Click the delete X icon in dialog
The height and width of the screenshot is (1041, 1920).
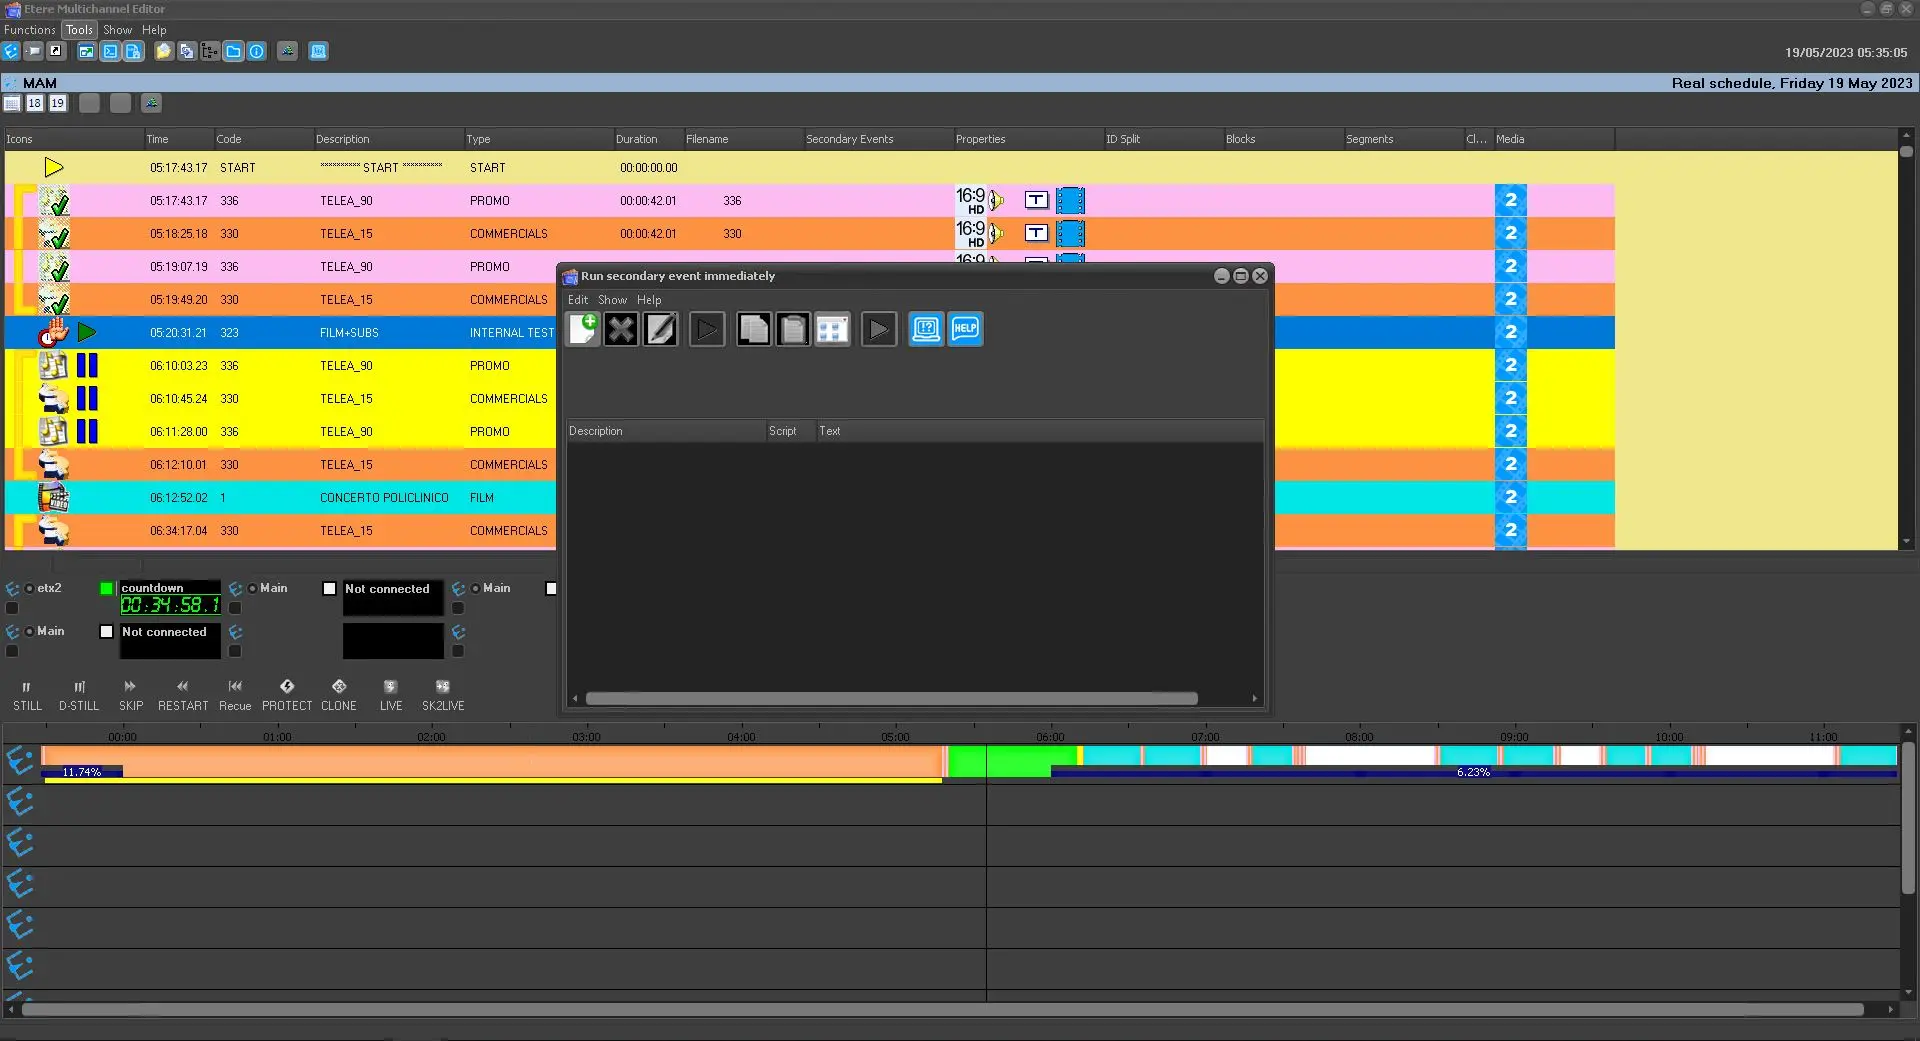pos(621,329)
